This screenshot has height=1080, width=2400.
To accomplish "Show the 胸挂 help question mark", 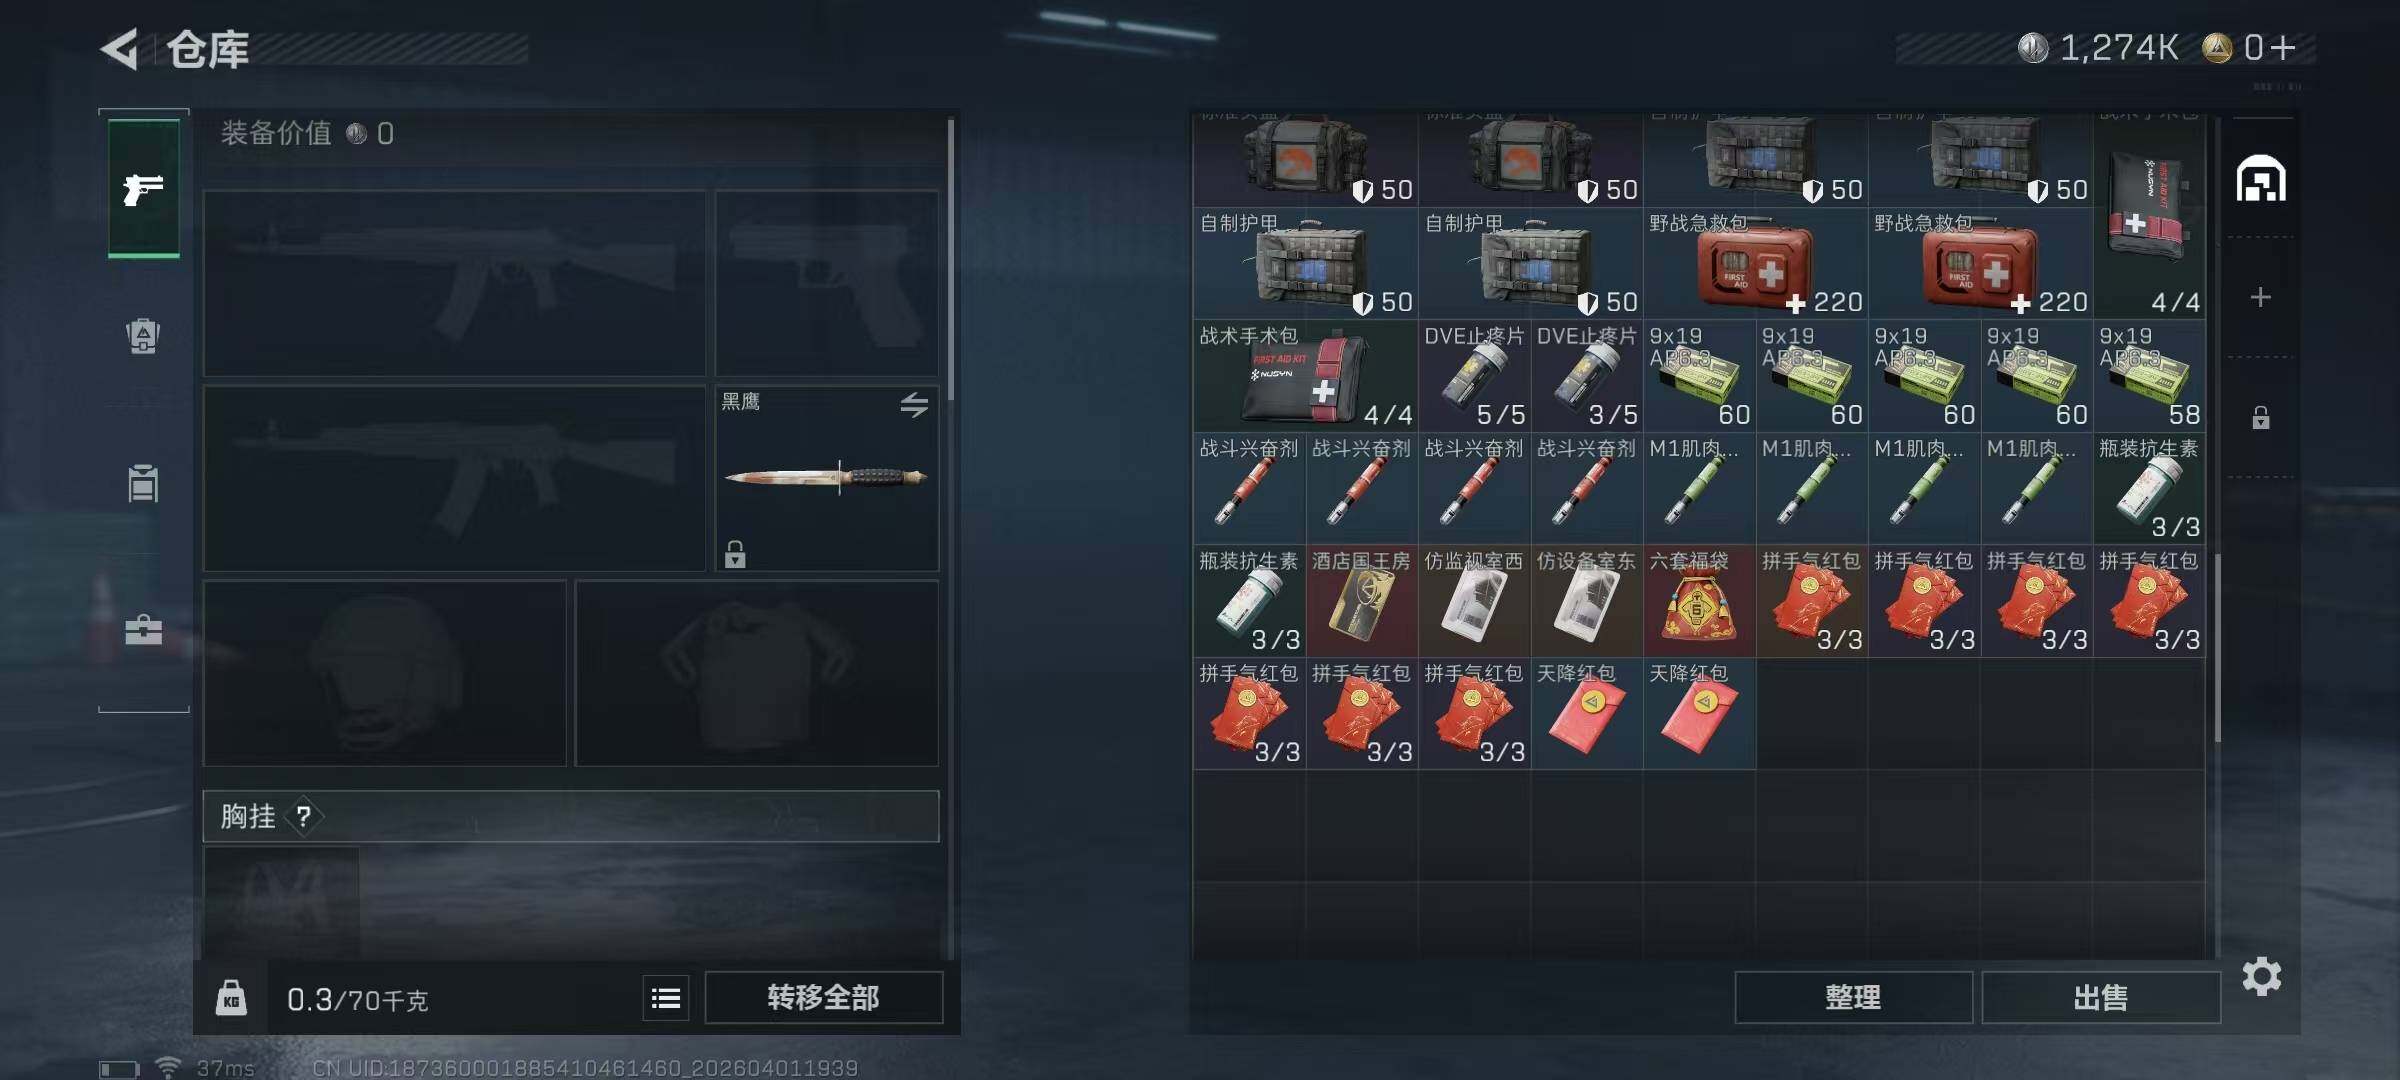I will pyautogui.click(x=304, y=817).
